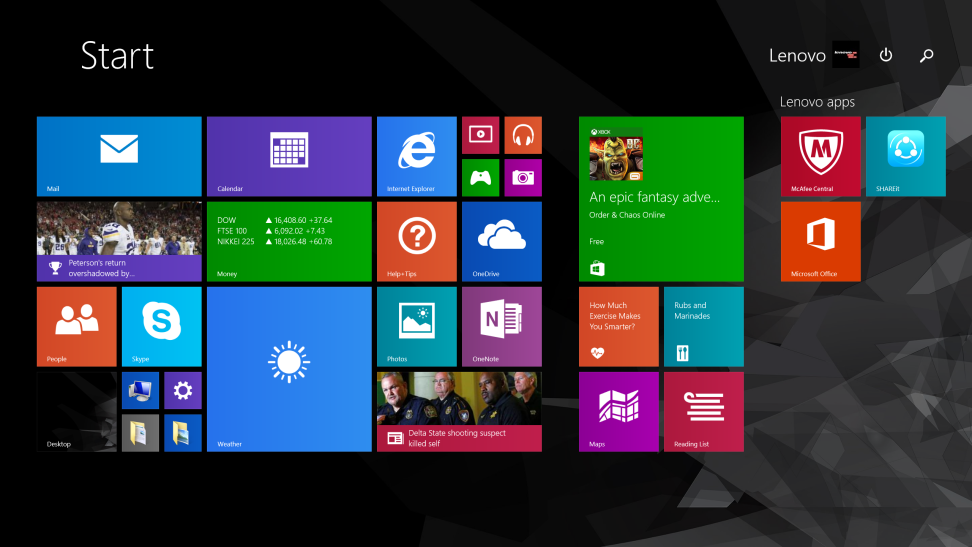Open the Order & Chaos Online Store tile

(661, 199)
